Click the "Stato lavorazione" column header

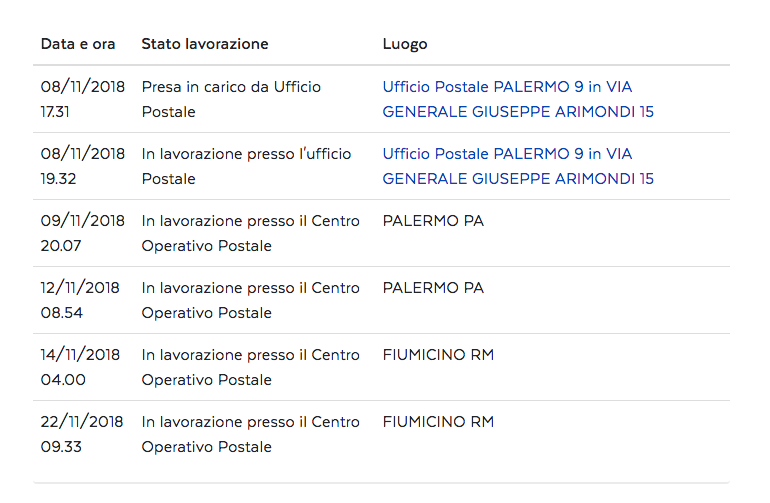point(205,44)
